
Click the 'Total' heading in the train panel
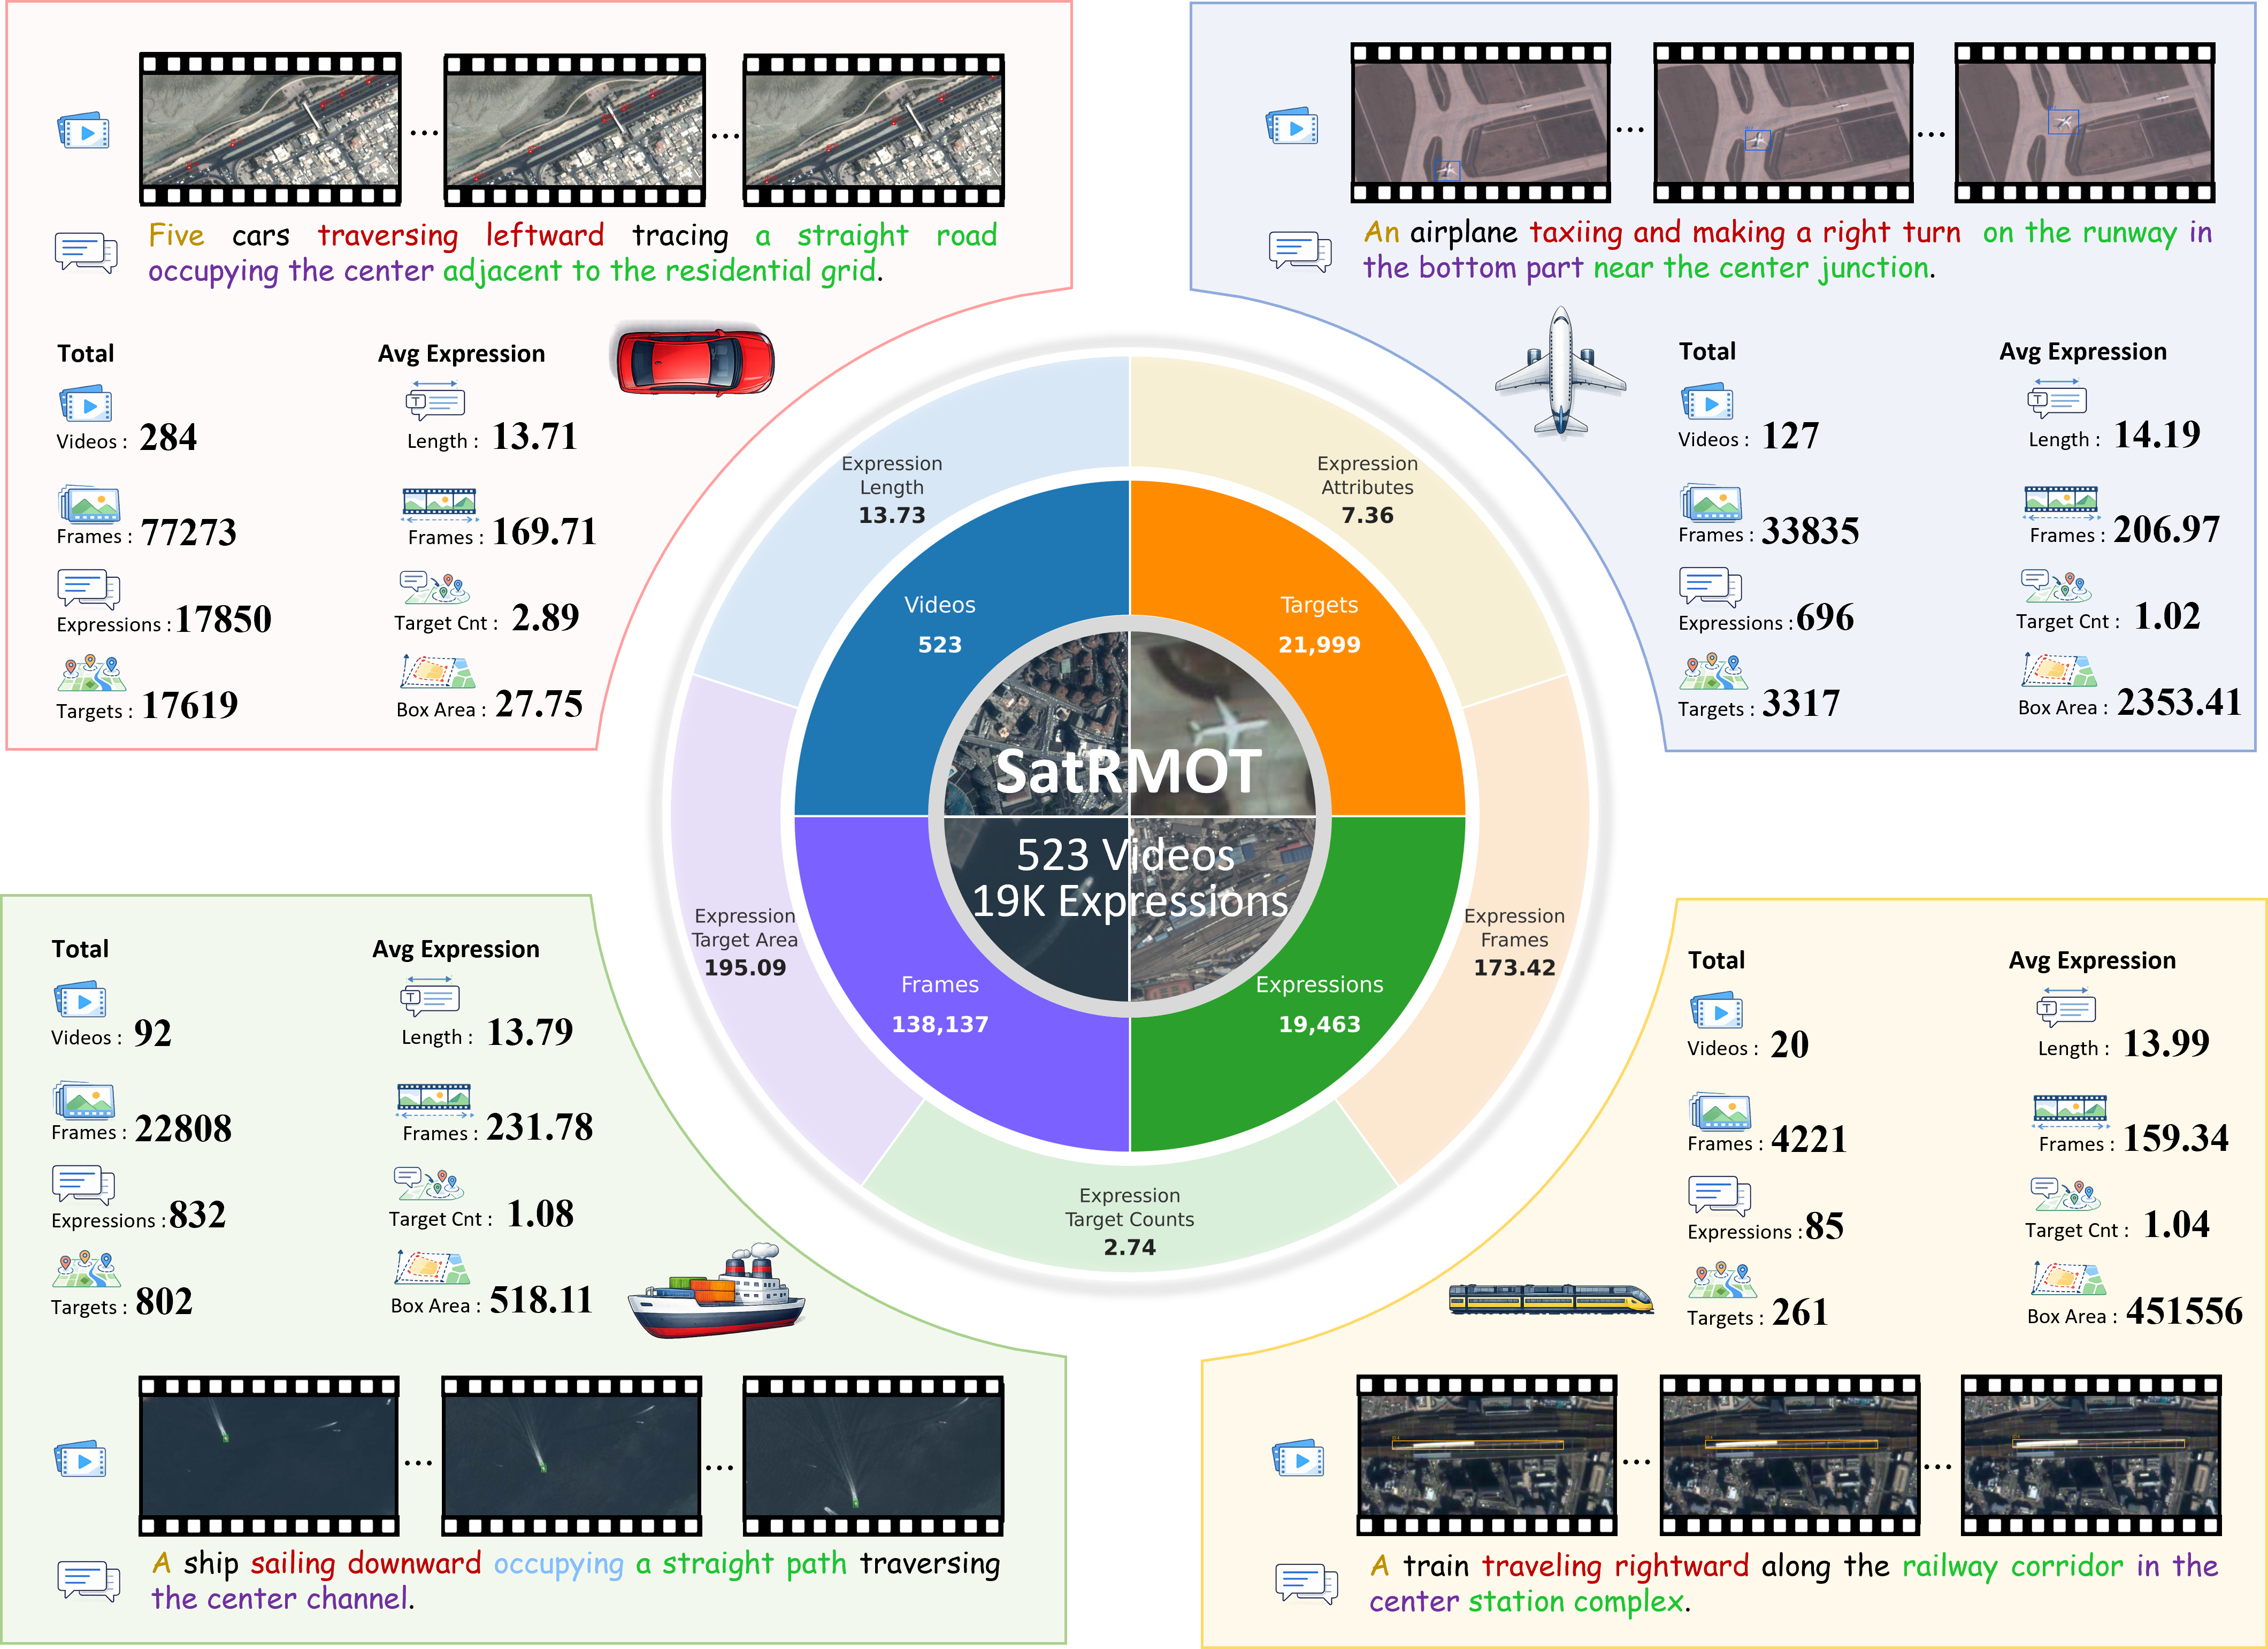click(1716, 960)
